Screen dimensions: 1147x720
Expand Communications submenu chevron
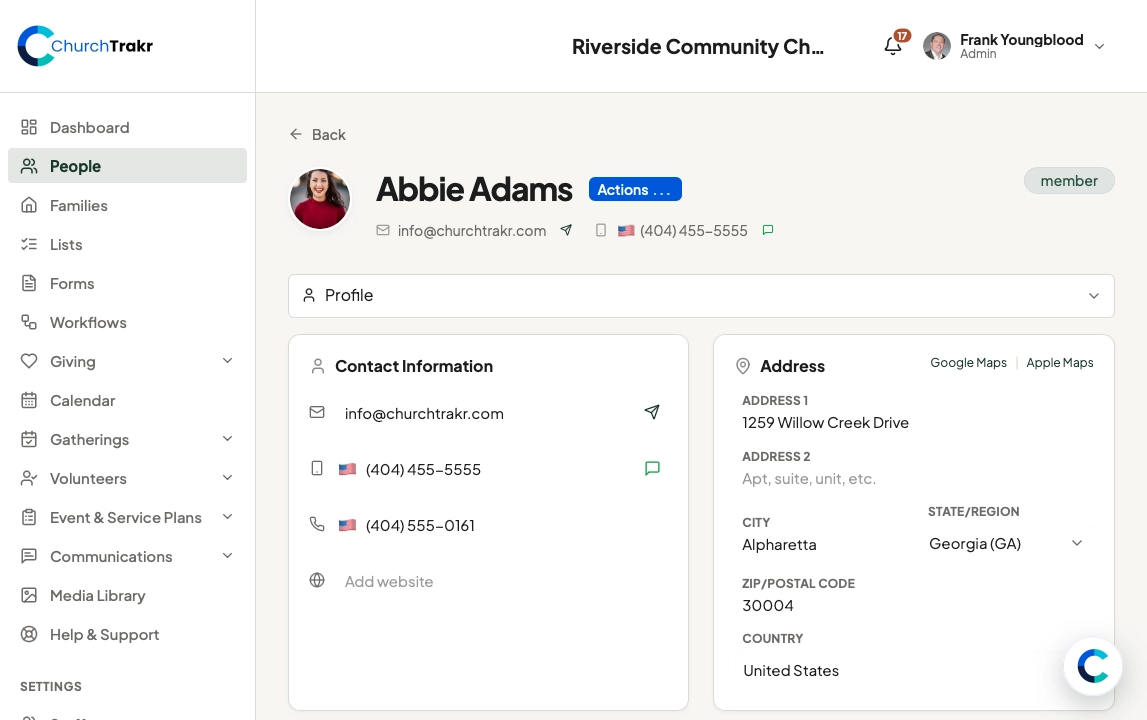227,555
